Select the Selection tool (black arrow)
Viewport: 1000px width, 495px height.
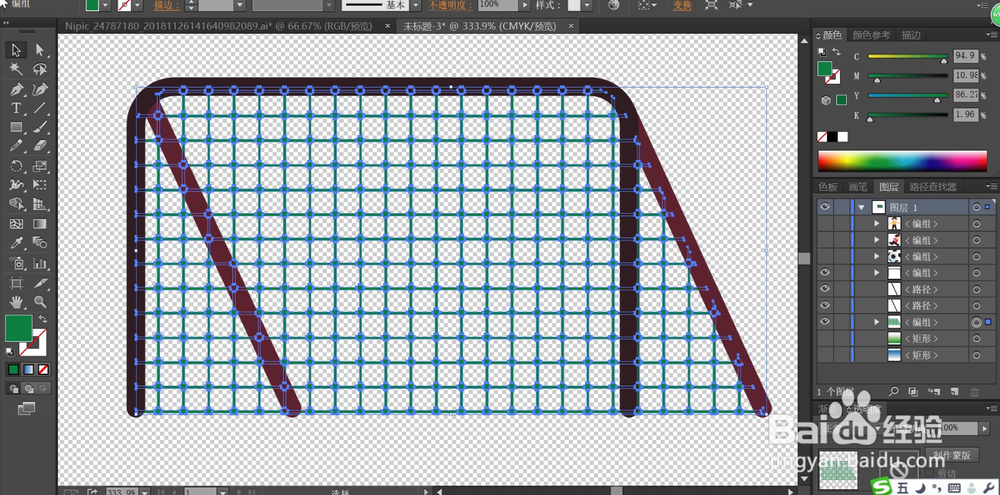point(17,50)
